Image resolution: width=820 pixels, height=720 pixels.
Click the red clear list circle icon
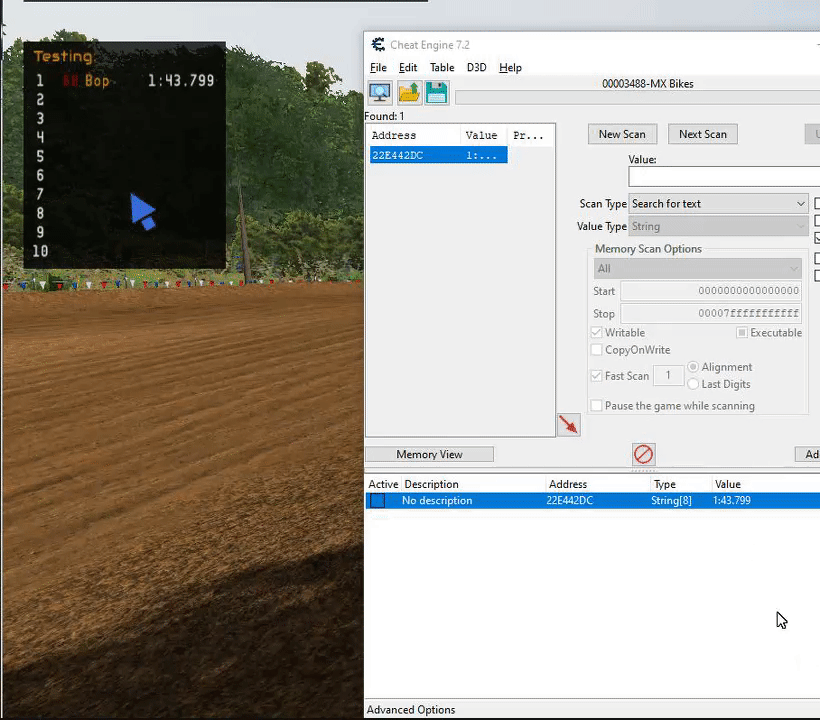tap(643, 454)
